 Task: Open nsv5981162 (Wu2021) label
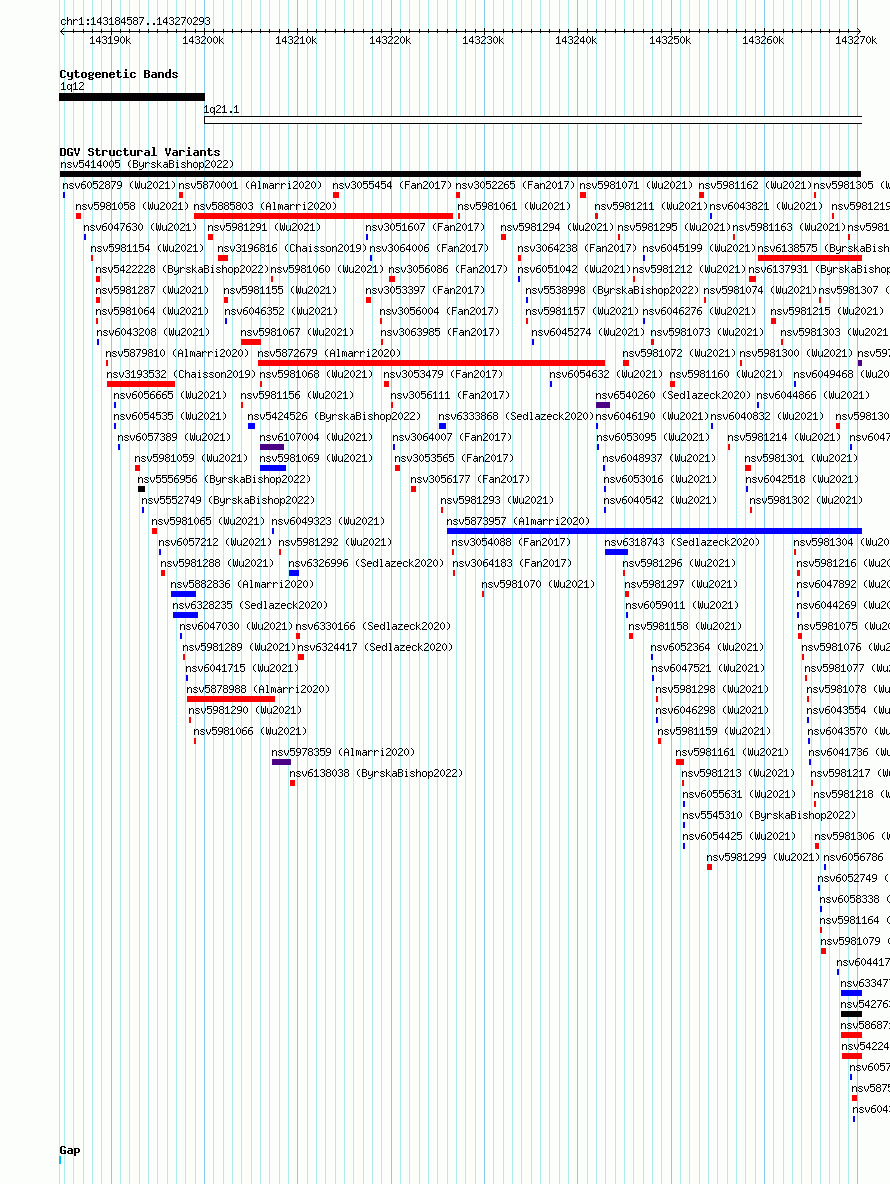click(x=756, y=185)
